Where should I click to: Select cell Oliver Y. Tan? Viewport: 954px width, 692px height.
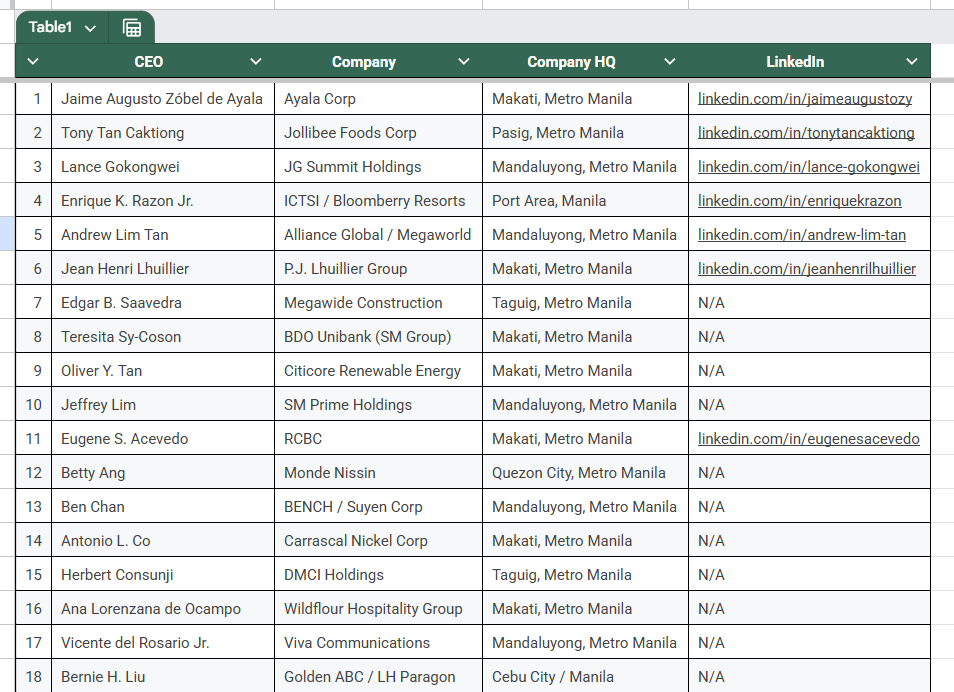163,371
